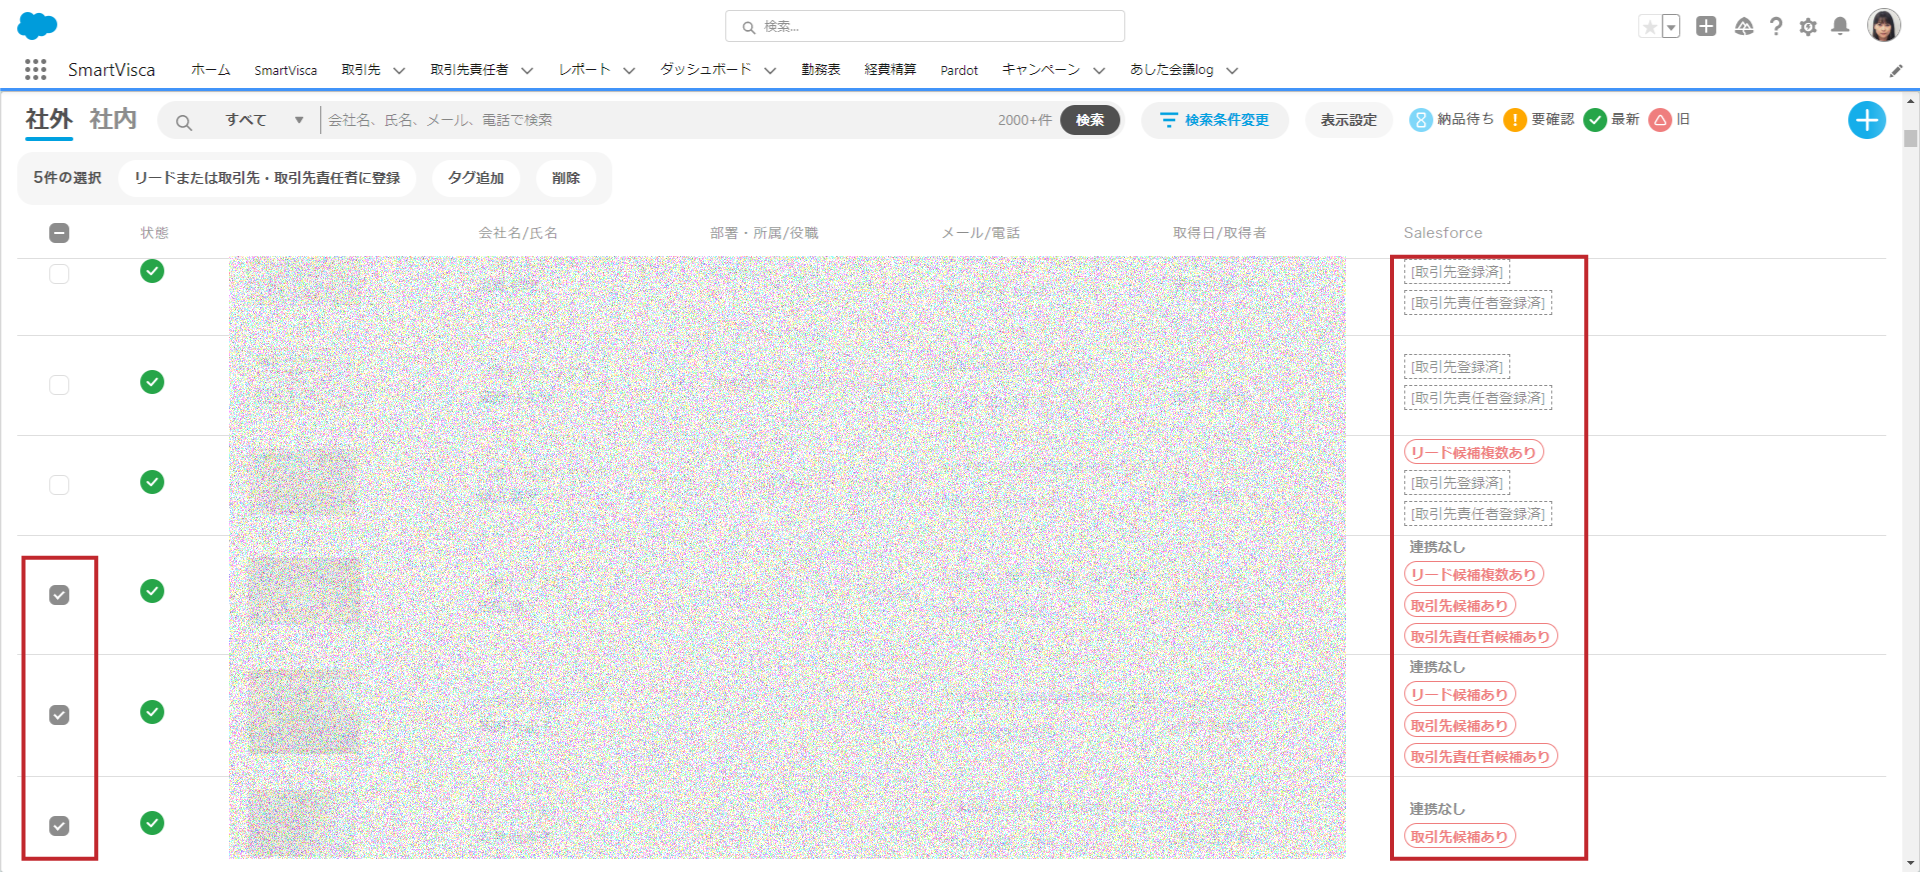Uncheck the row checkbox beside リード候補複数あり 連携なし
Image resolution: width=1920 pixels, height=872 pixels.
coord(59,595)
